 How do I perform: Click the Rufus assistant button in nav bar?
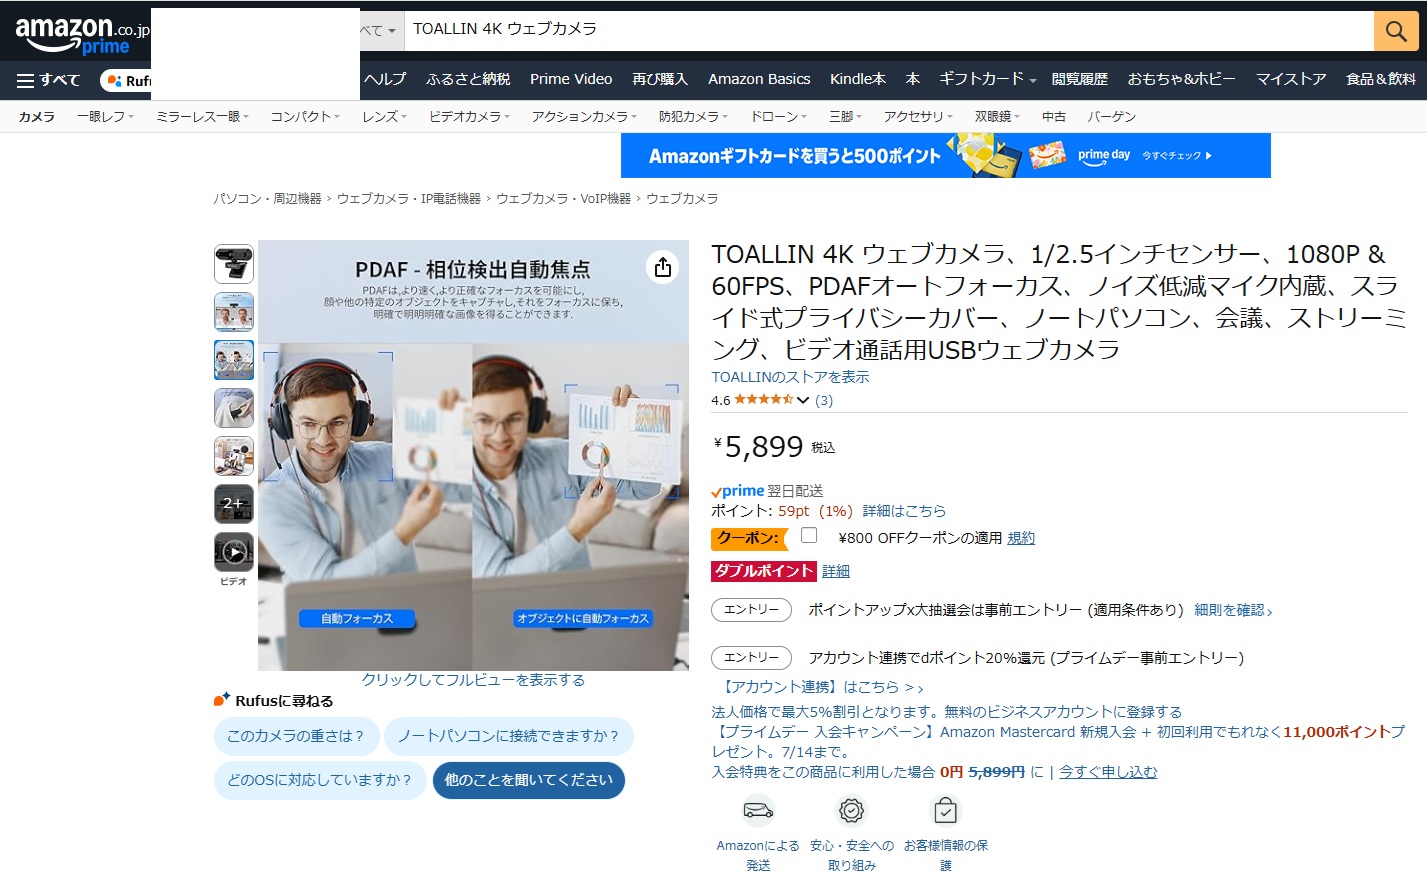click(127, 80)
